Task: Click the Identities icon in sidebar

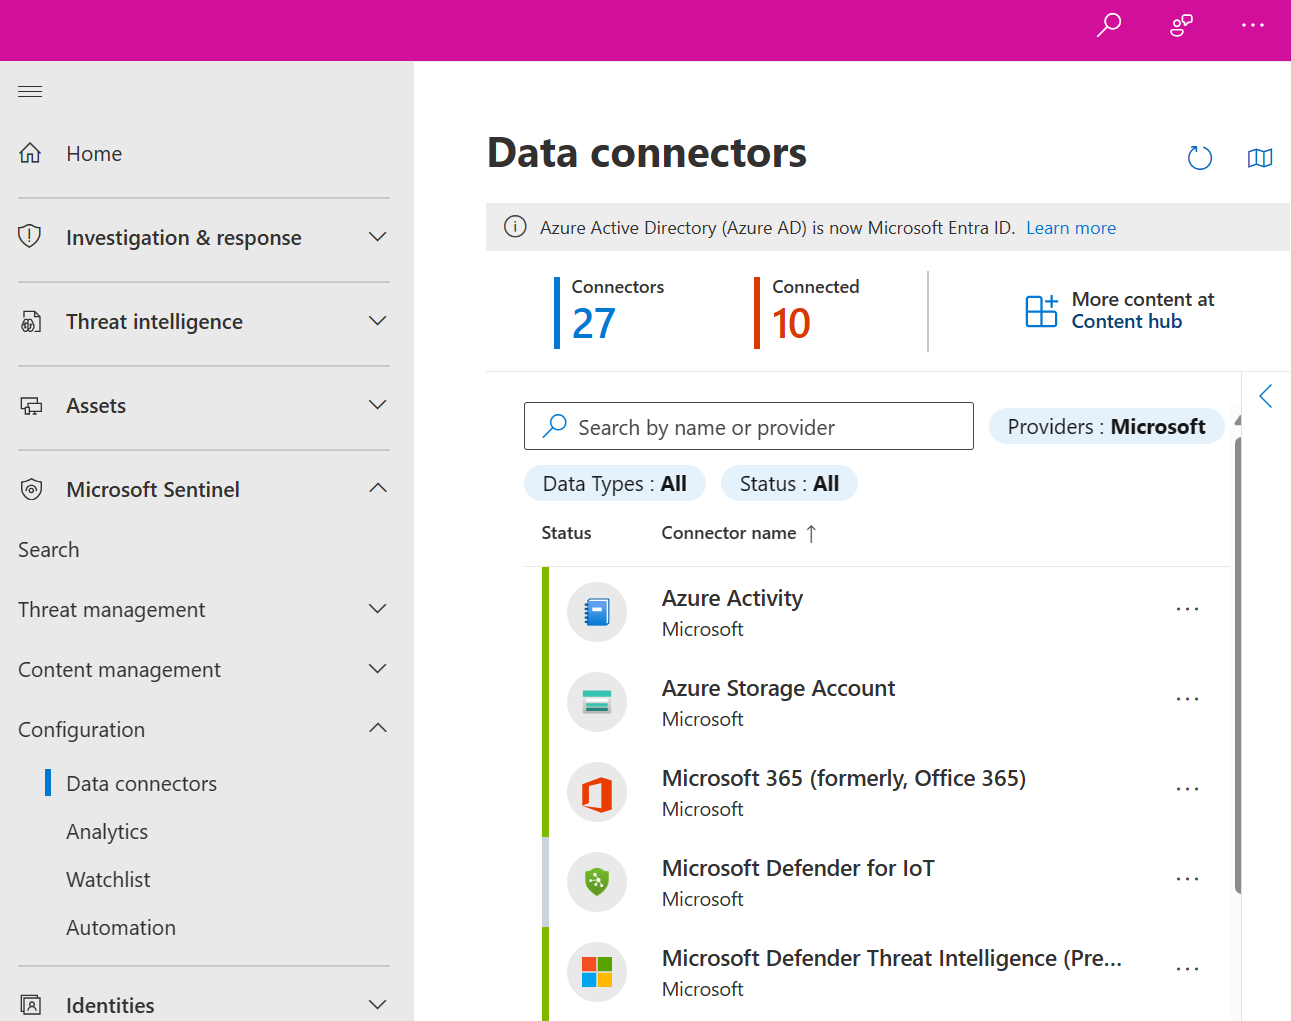Action: point(30,1005)
